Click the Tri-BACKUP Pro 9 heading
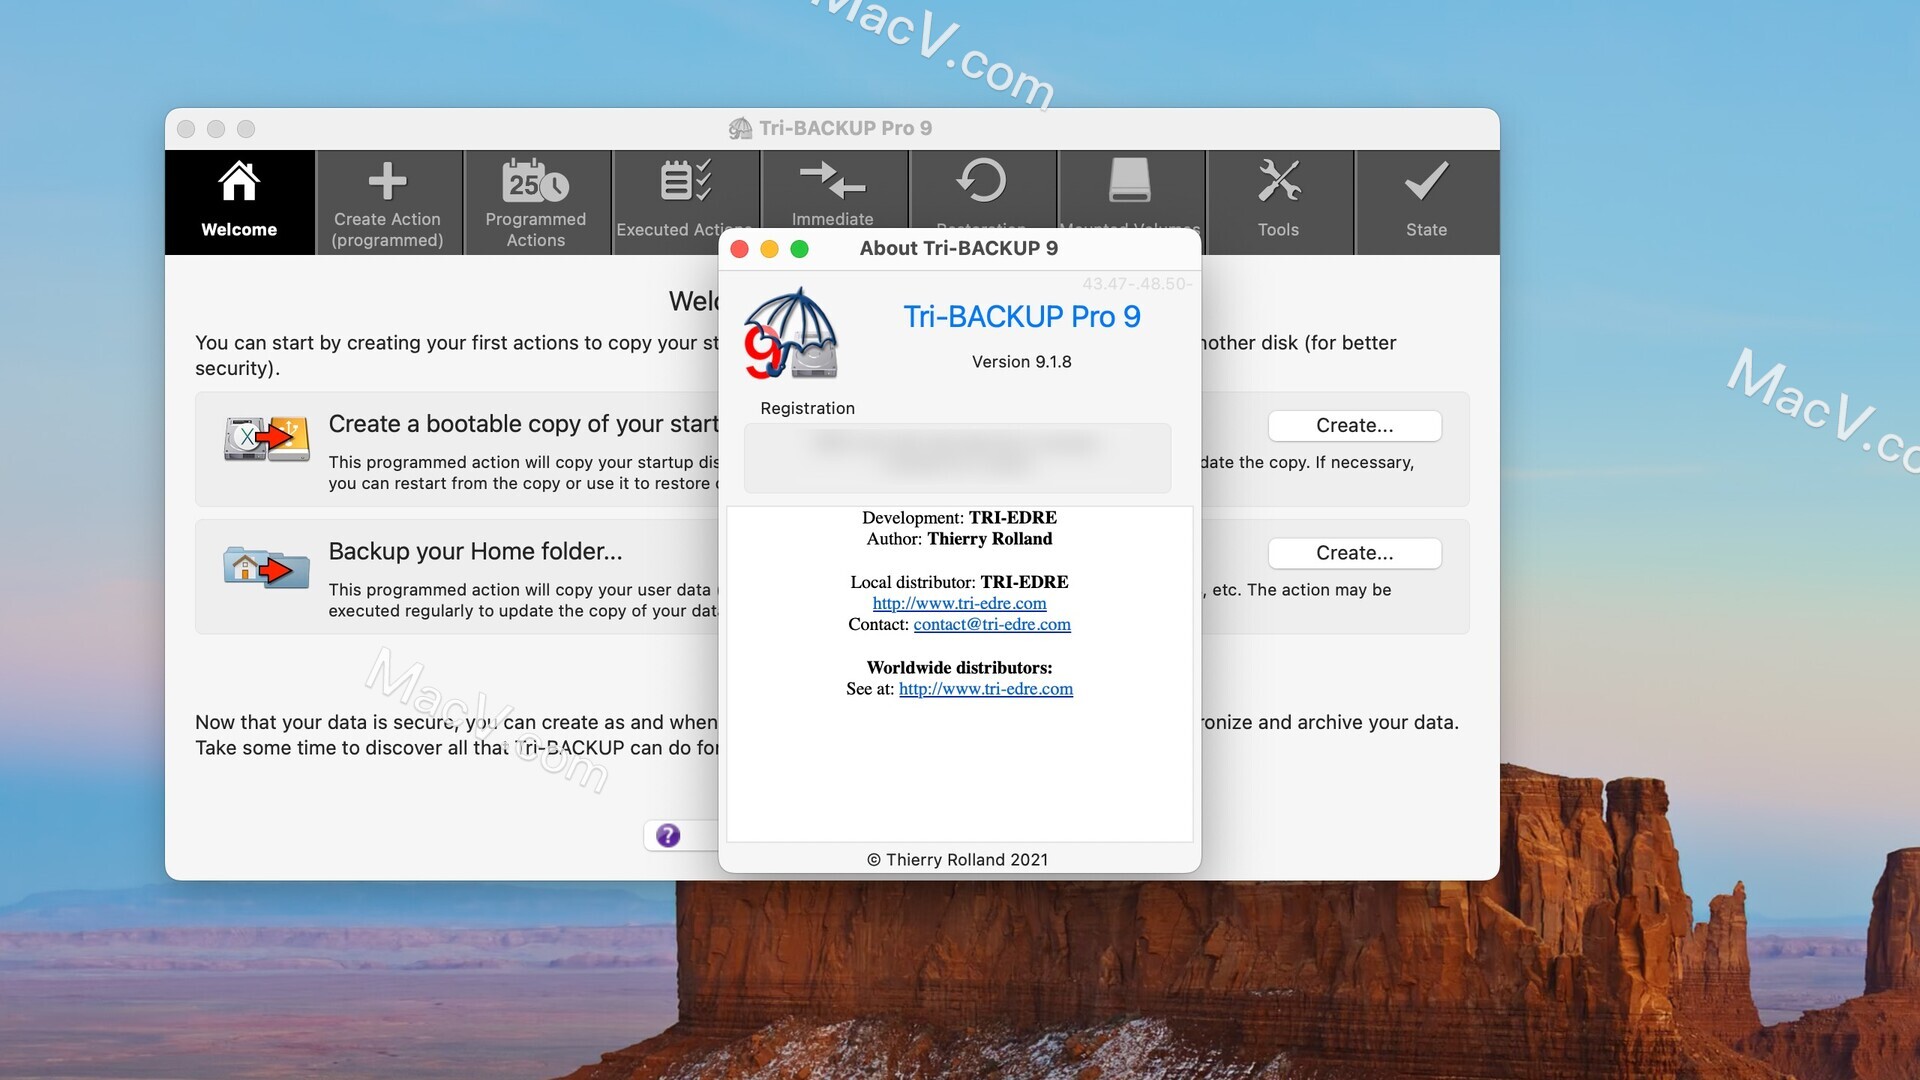This screenshot has height=1080, width=1920. pos(1021,317)
